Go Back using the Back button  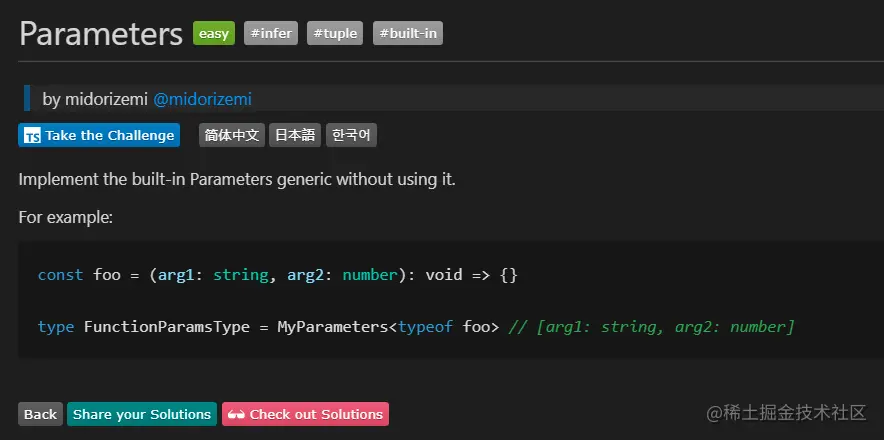click(41, 414)
